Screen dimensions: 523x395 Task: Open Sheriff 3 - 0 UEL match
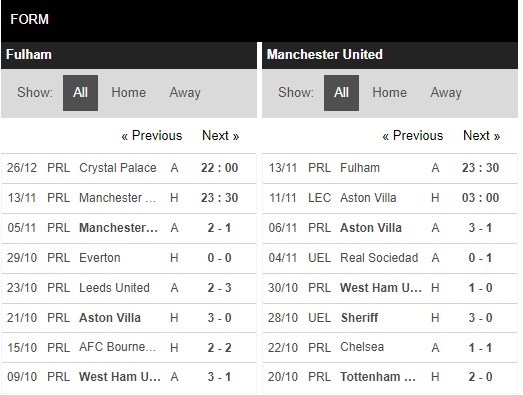tap(390, 318)
